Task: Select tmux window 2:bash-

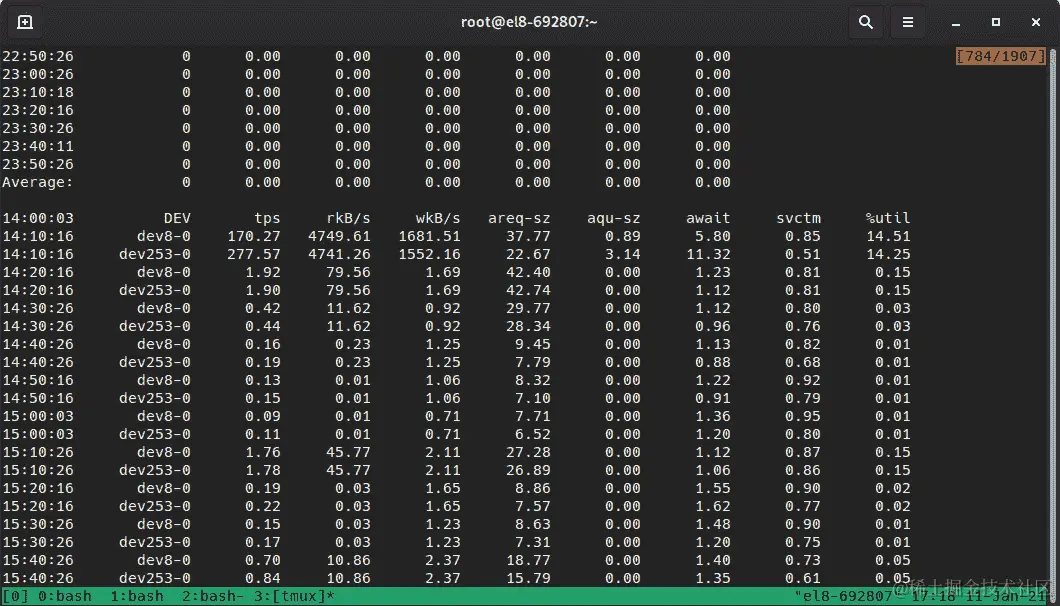Action: click(x=214, y=596)
